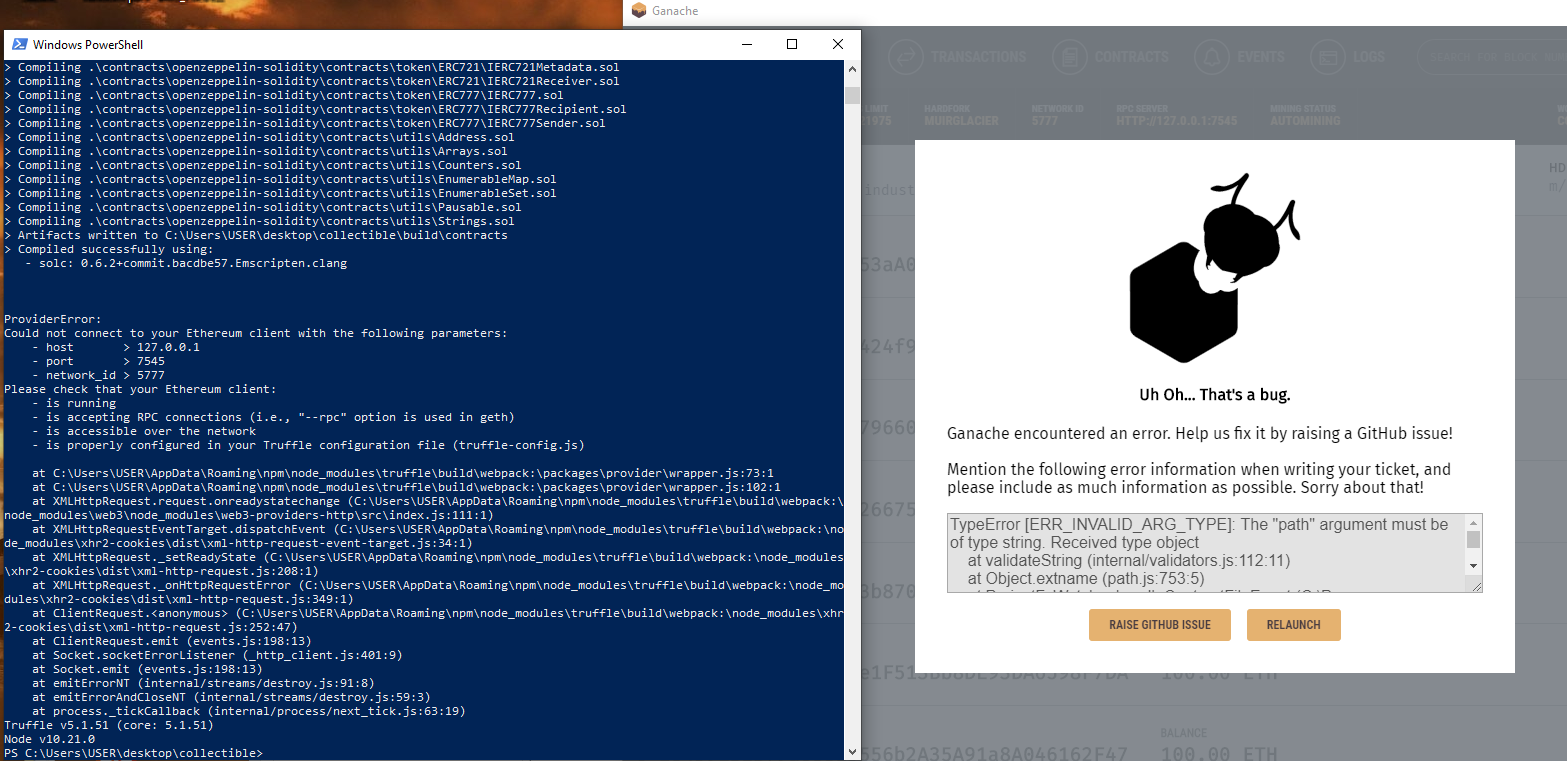Click the Ganache block search field
Image resolution: width=1567 pixels, height=761 pixels.
pos(1491,57)
